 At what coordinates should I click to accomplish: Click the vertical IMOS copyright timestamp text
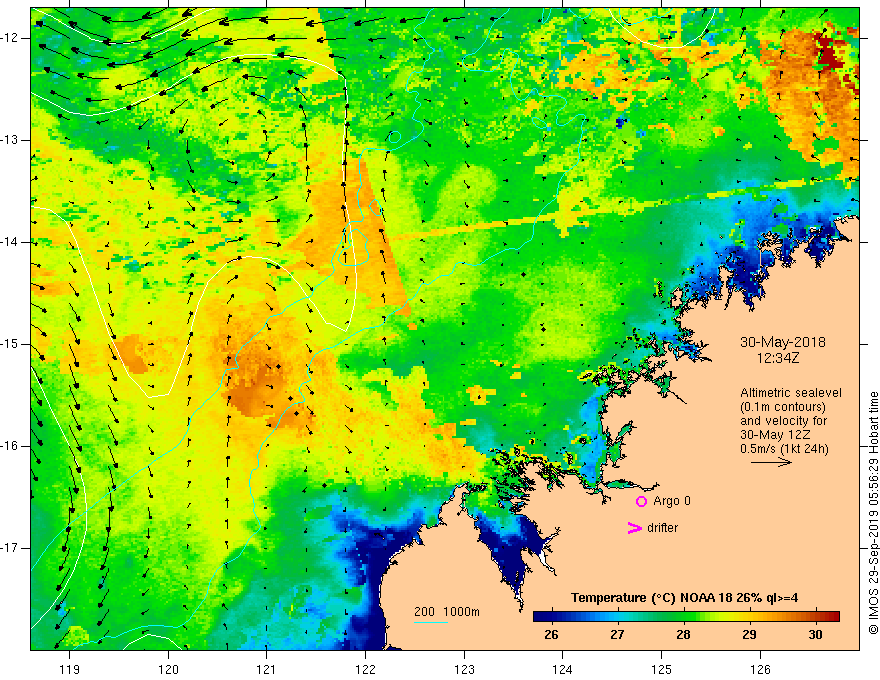point(873,513)
